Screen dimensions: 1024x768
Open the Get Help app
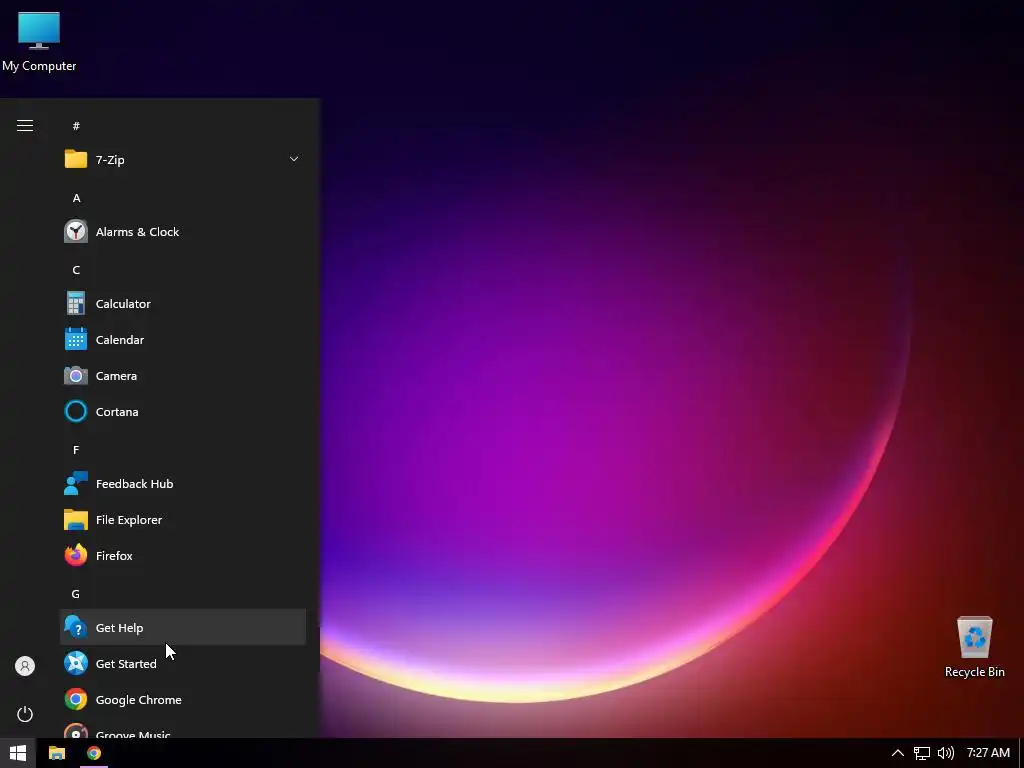coord(183,628)
